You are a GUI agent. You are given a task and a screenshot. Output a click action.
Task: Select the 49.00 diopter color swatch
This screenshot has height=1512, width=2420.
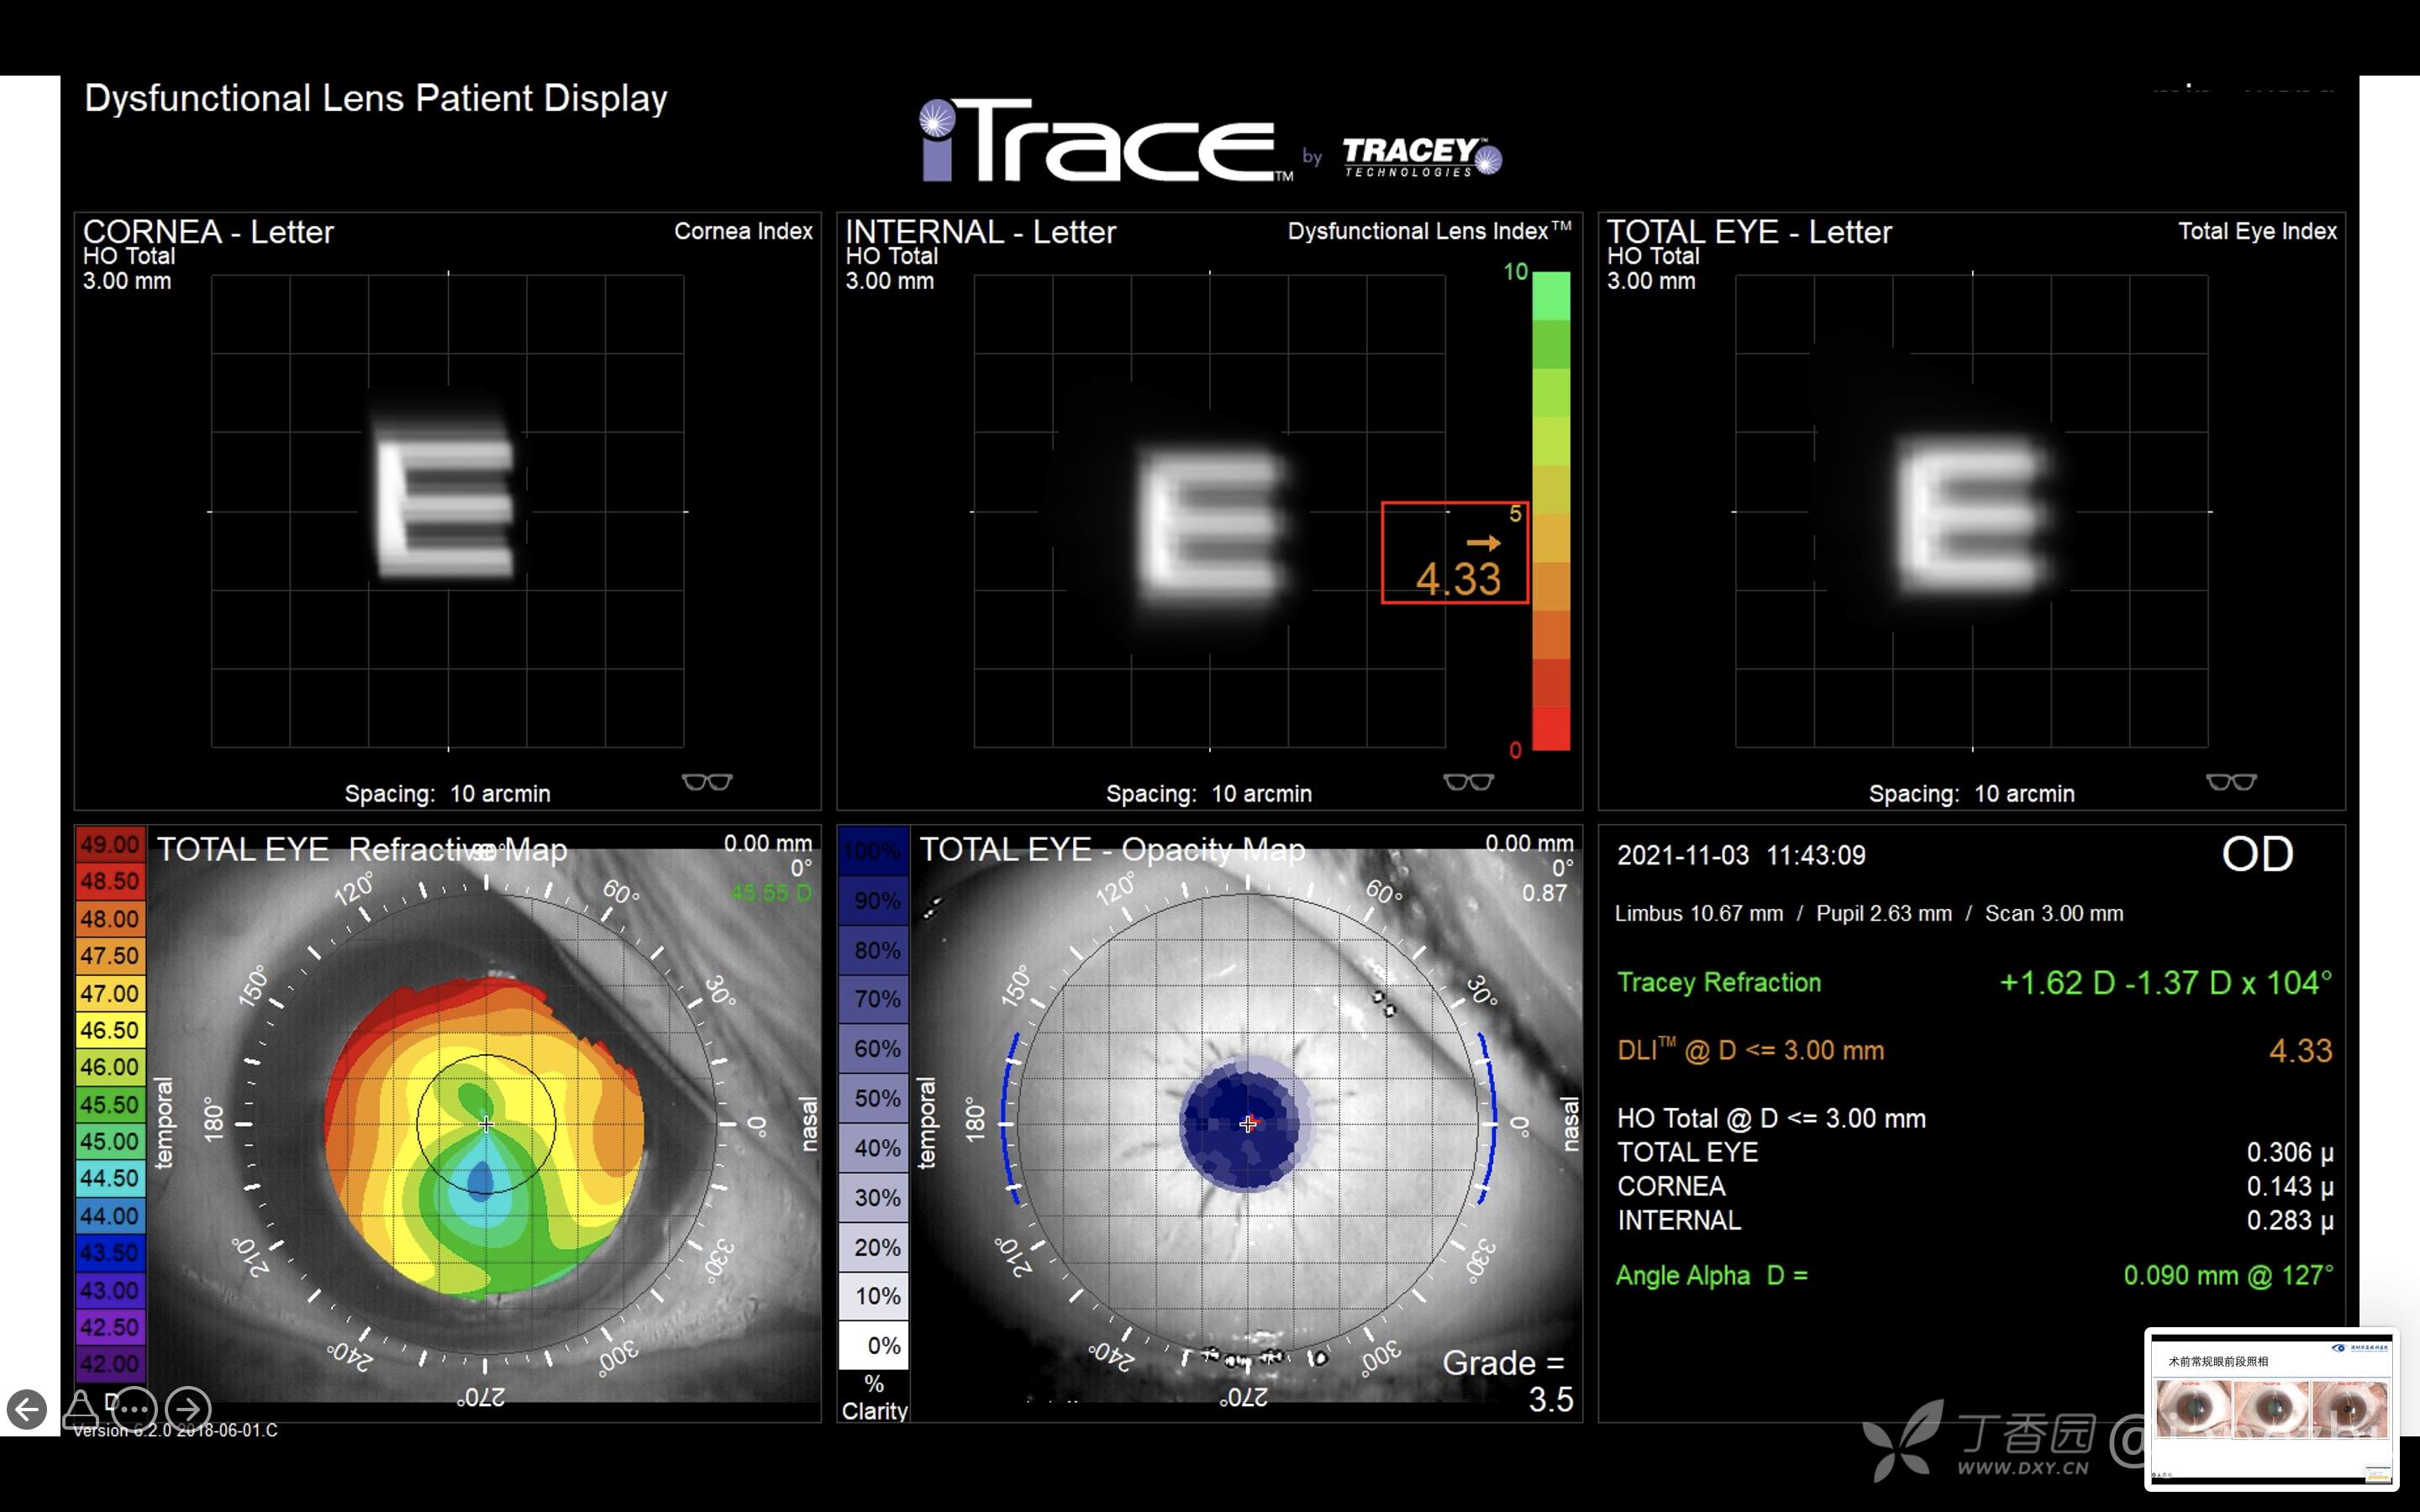coord(109,845)
